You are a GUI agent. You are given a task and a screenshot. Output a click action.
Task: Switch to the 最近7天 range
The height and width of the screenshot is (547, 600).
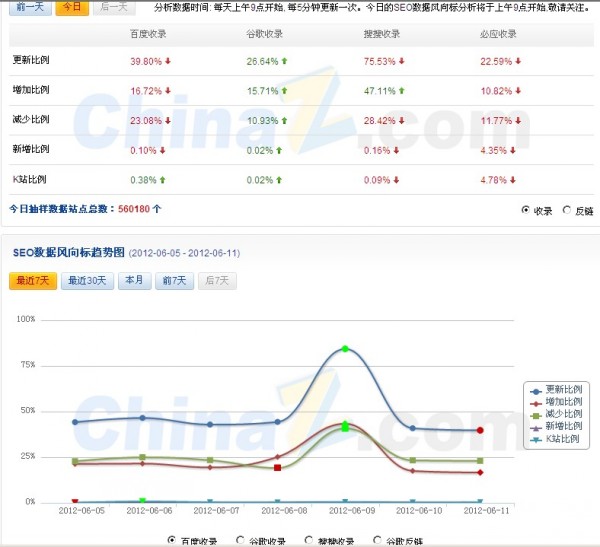[x=33, y=281]
